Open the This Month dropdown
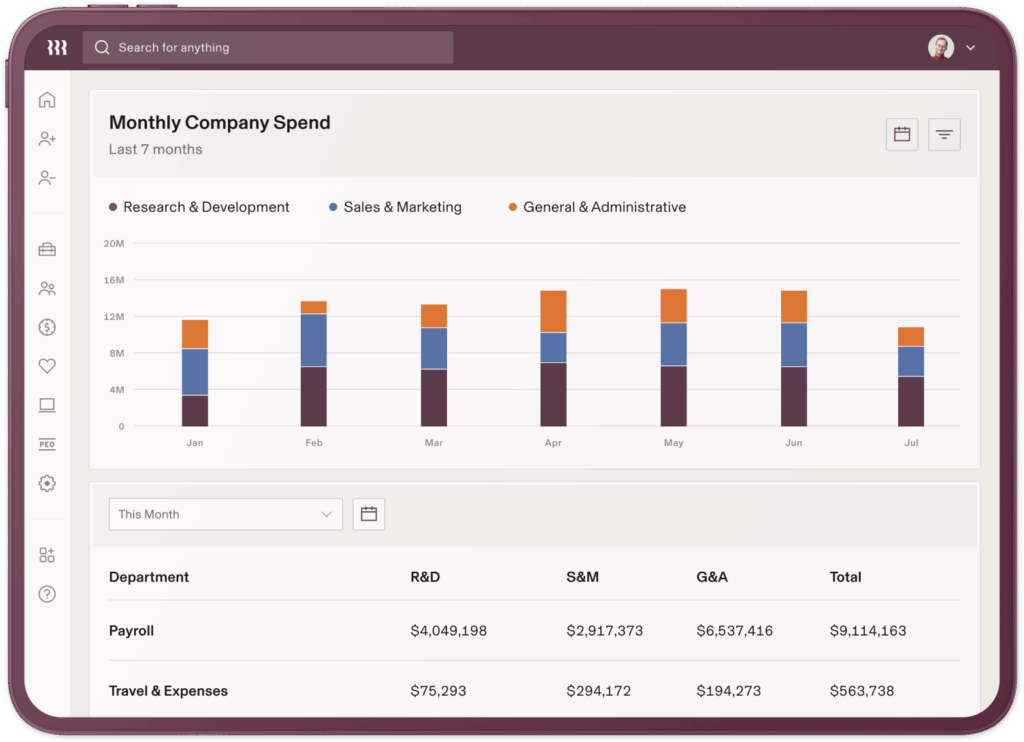1024x742 pixels. pos(225,514)
